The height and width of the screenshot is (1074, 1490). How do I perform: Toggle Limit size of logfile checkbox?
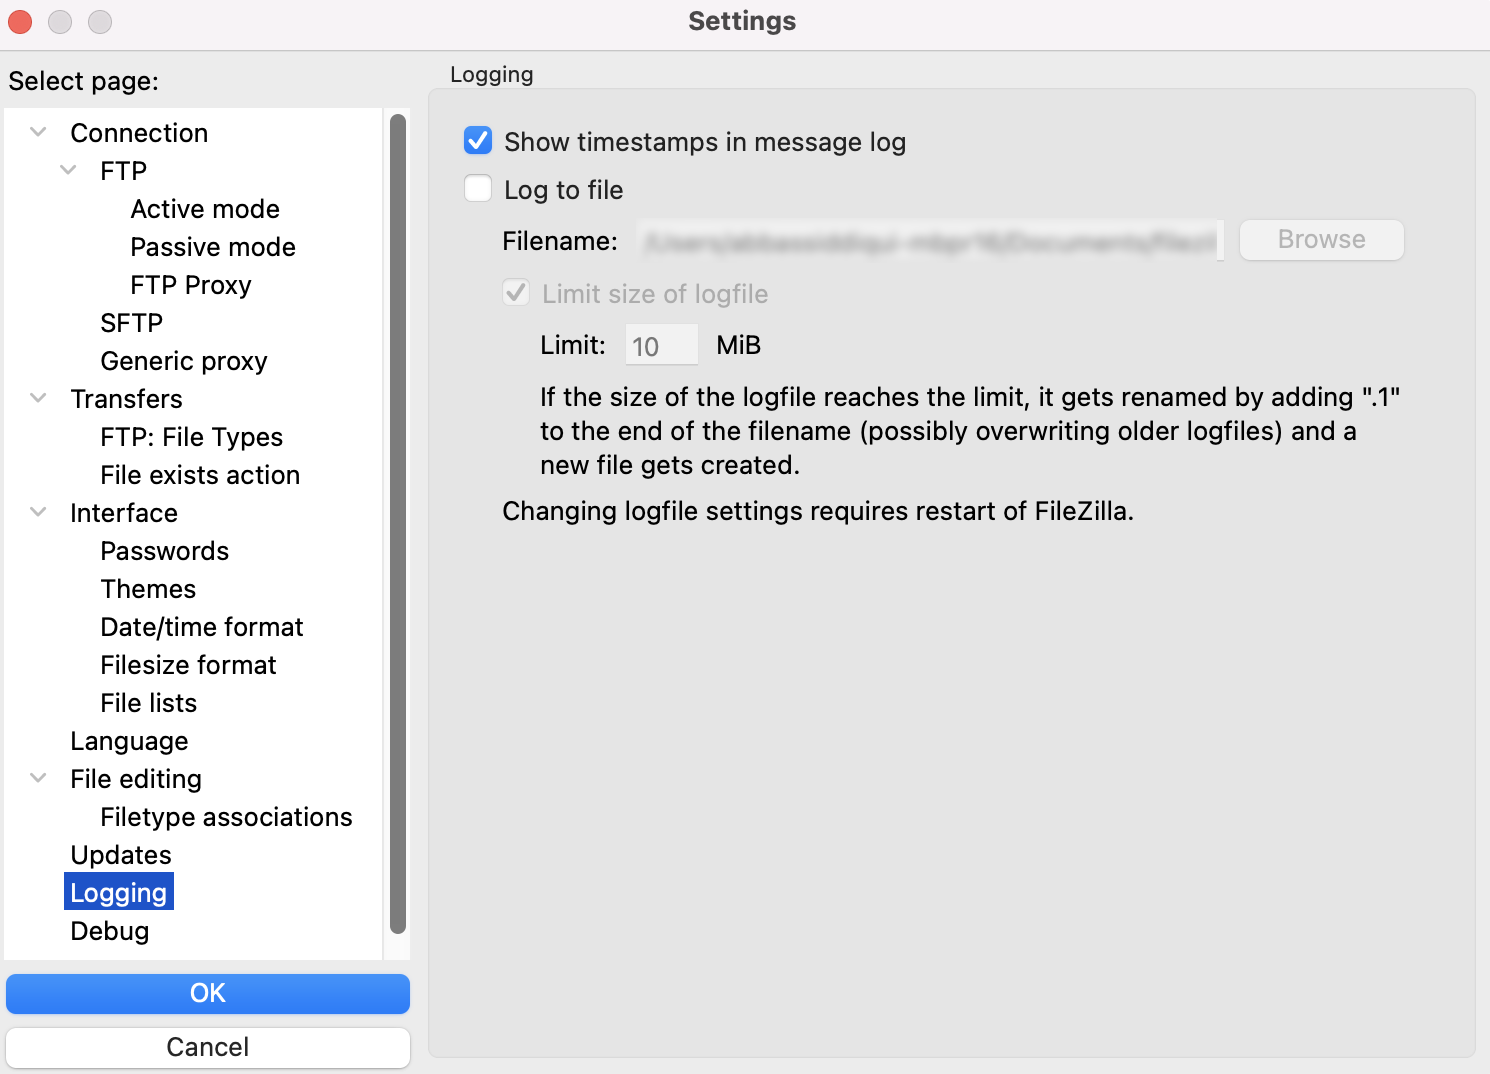click(x=516, y=293)
